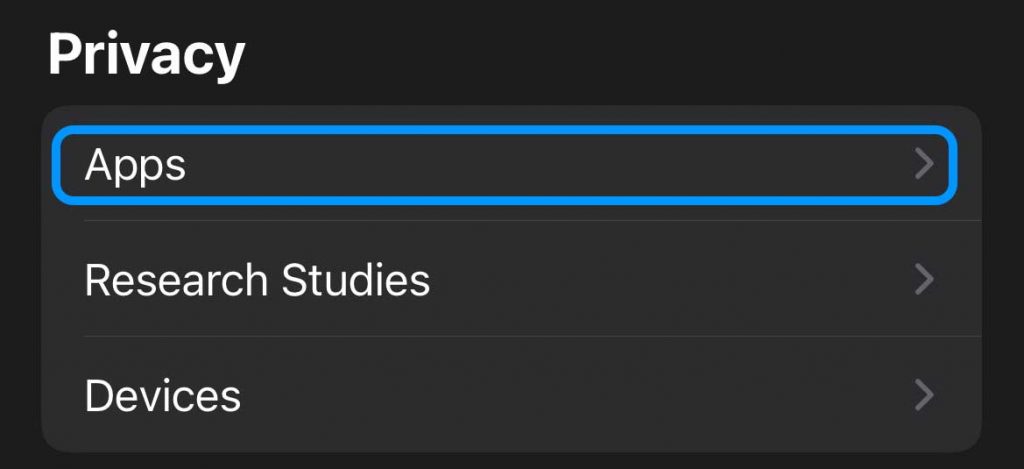This screenshot has height=469, width=1024.
Task: Open the Research Studies row
Action: click(505, 280)
